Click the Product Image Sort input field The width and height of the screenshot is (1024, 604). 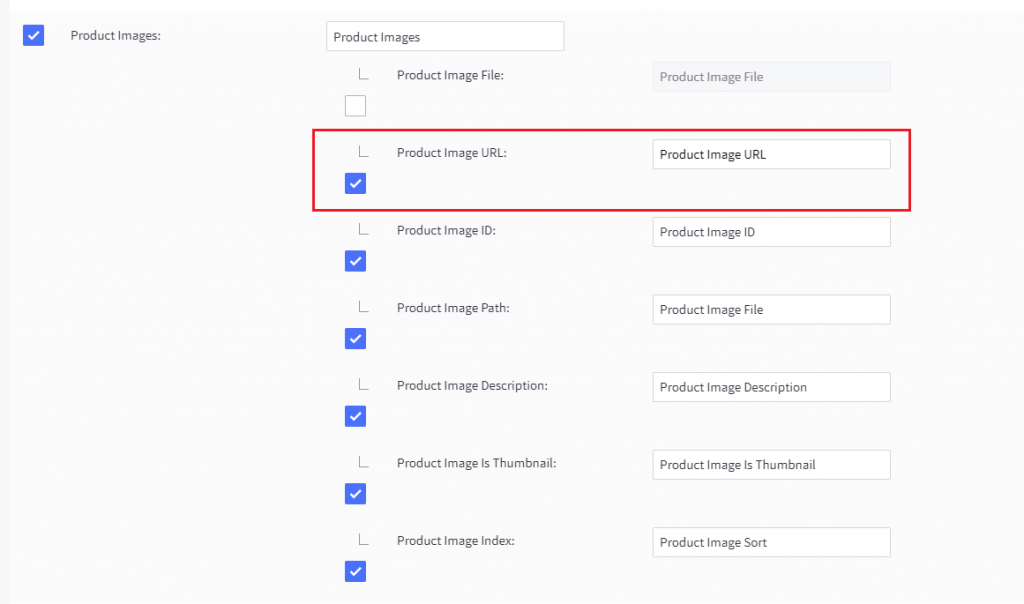[x=770, y=542]
